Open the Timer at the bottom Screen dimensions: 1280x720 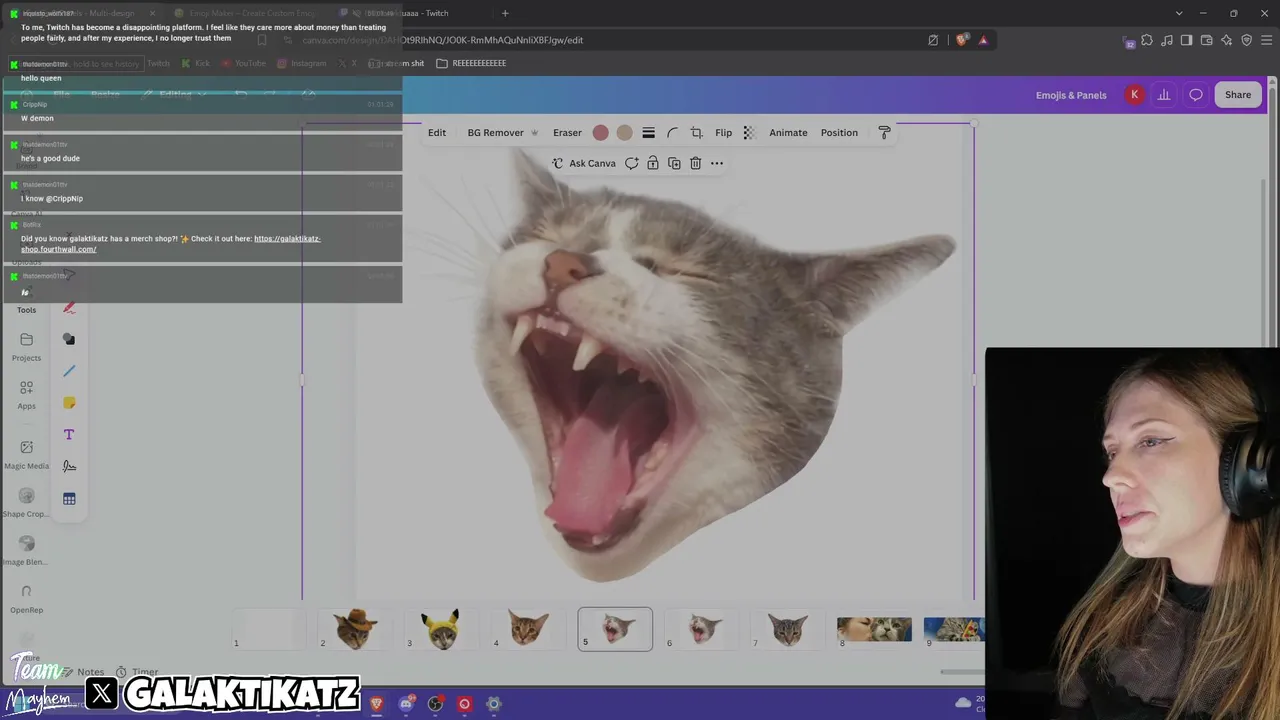point(137,672)
